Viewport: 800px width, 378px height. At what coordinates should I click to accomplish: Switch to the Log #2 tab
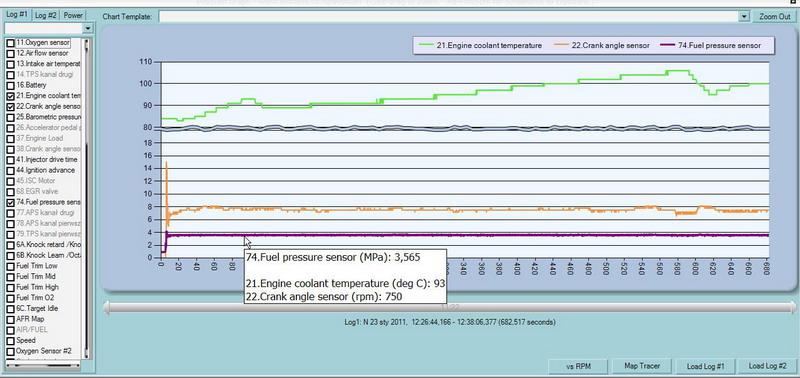(46, 15)
